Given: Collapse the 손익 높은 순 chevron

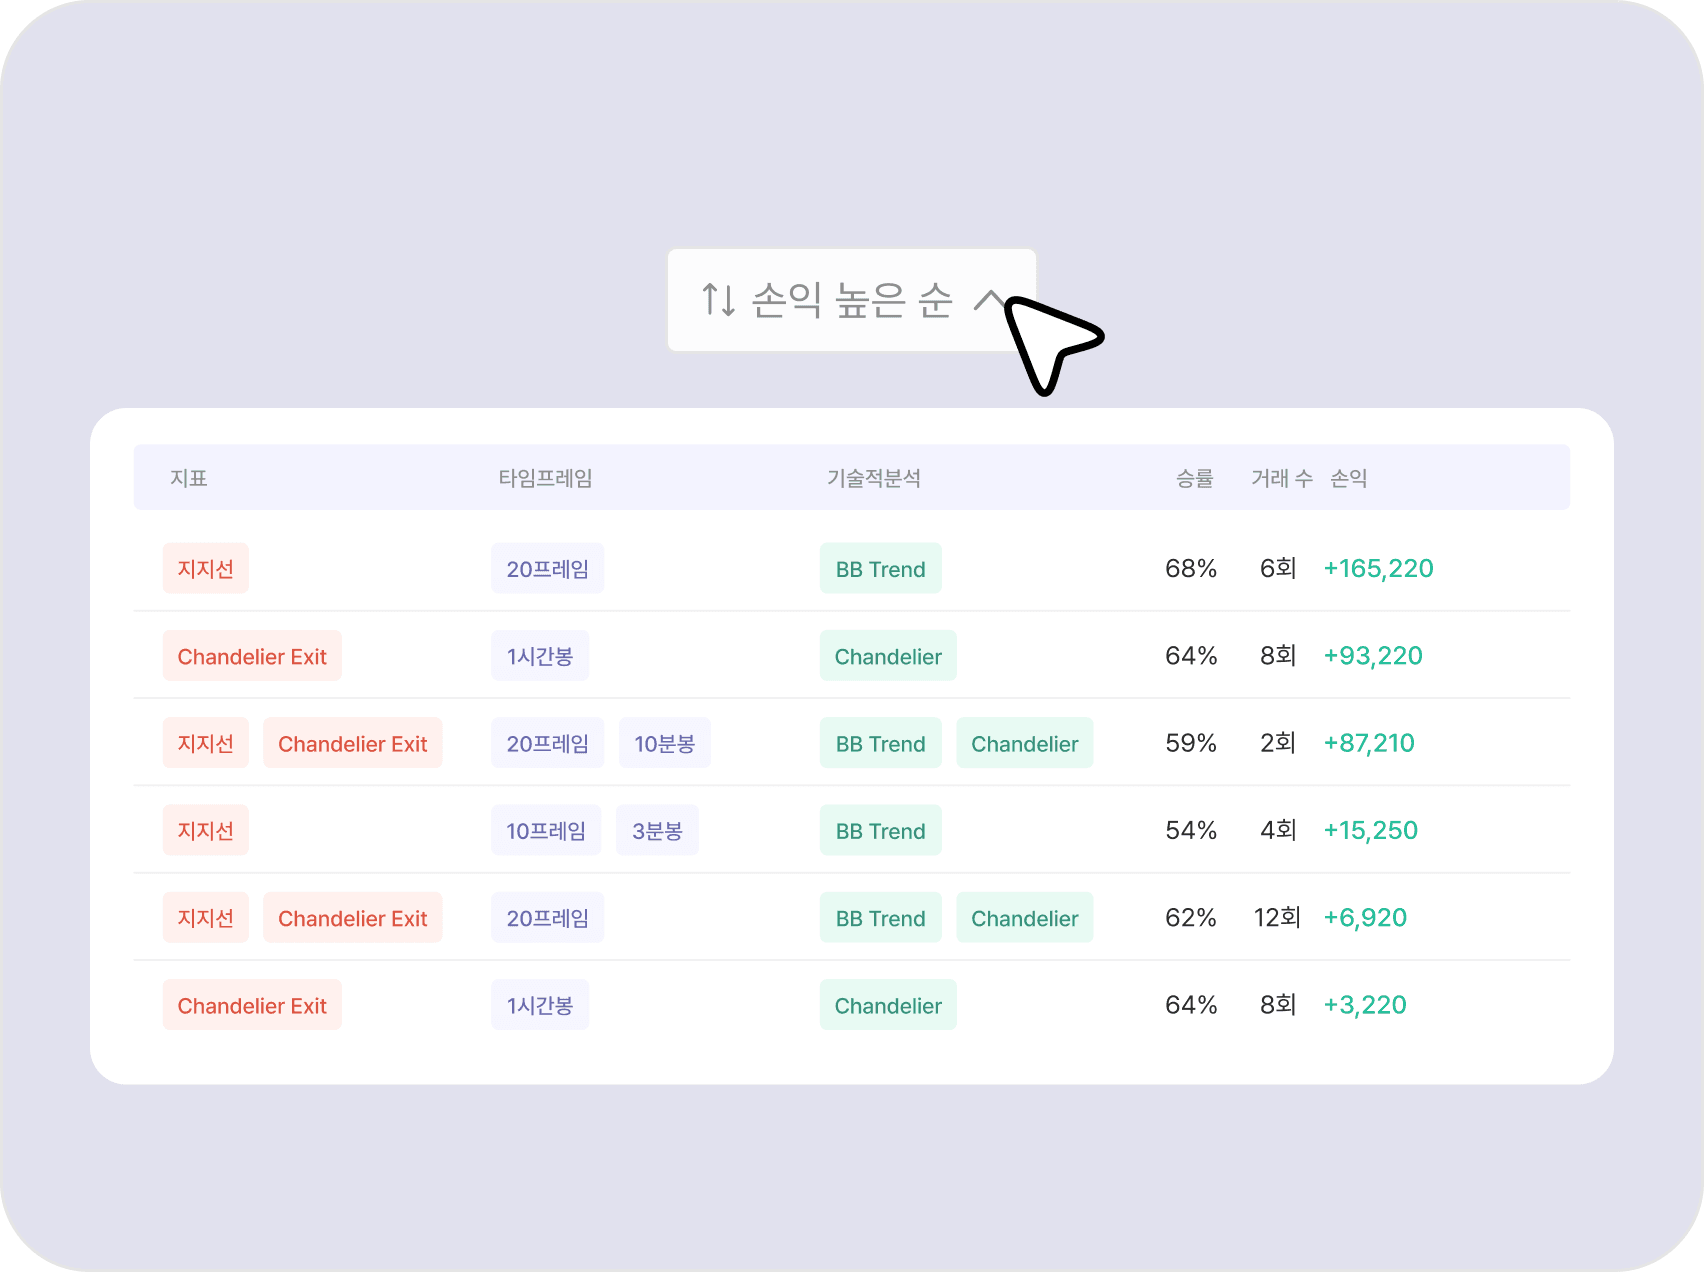Looking at the screenshot, I should (x=989, y=300).
